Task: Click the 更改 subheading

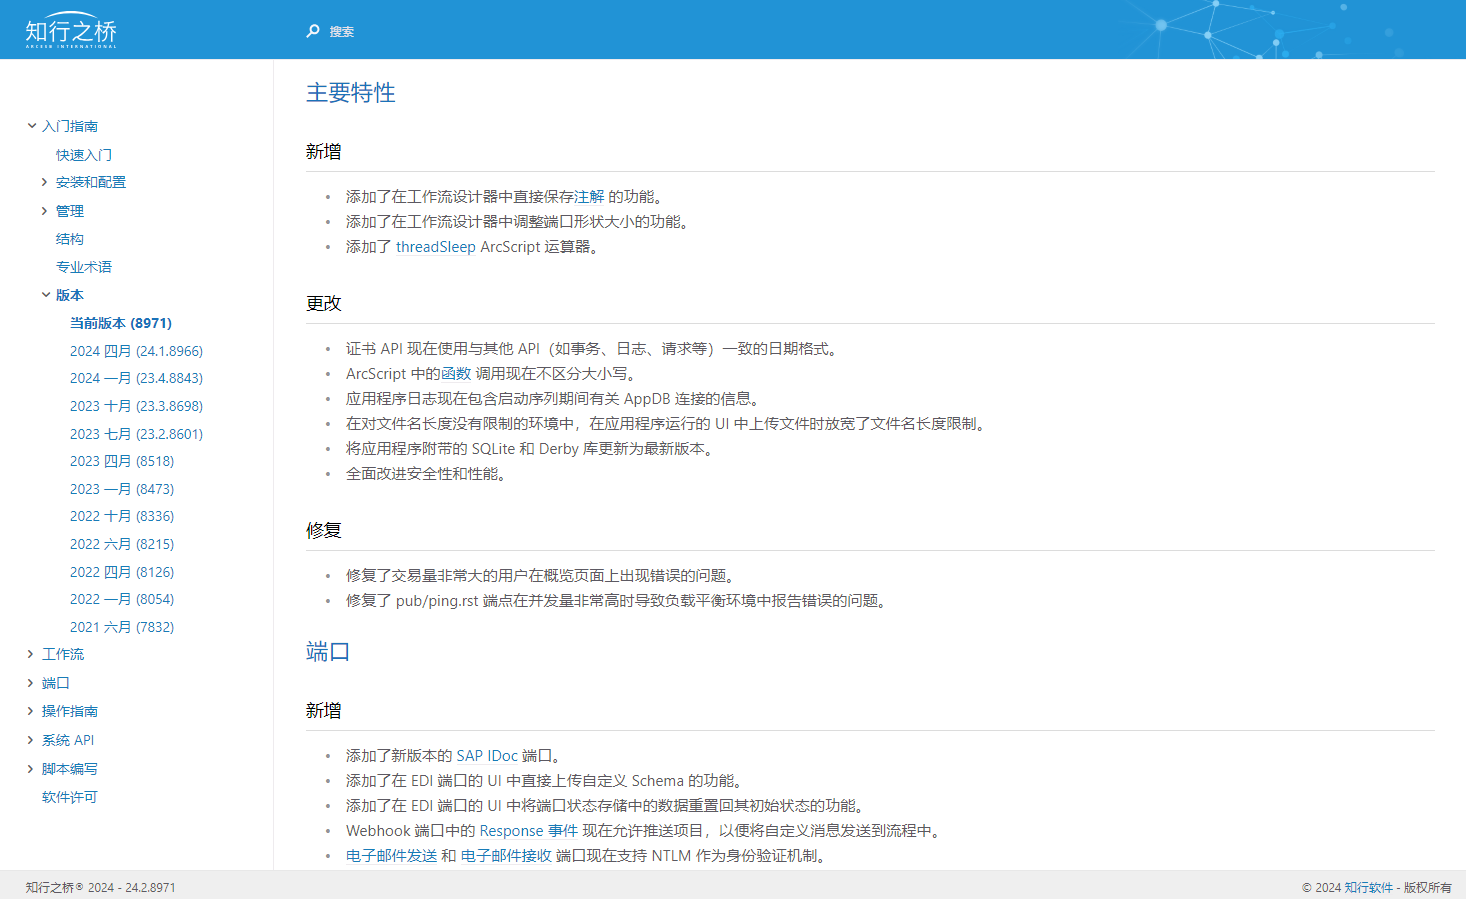Action: (324, 303)
